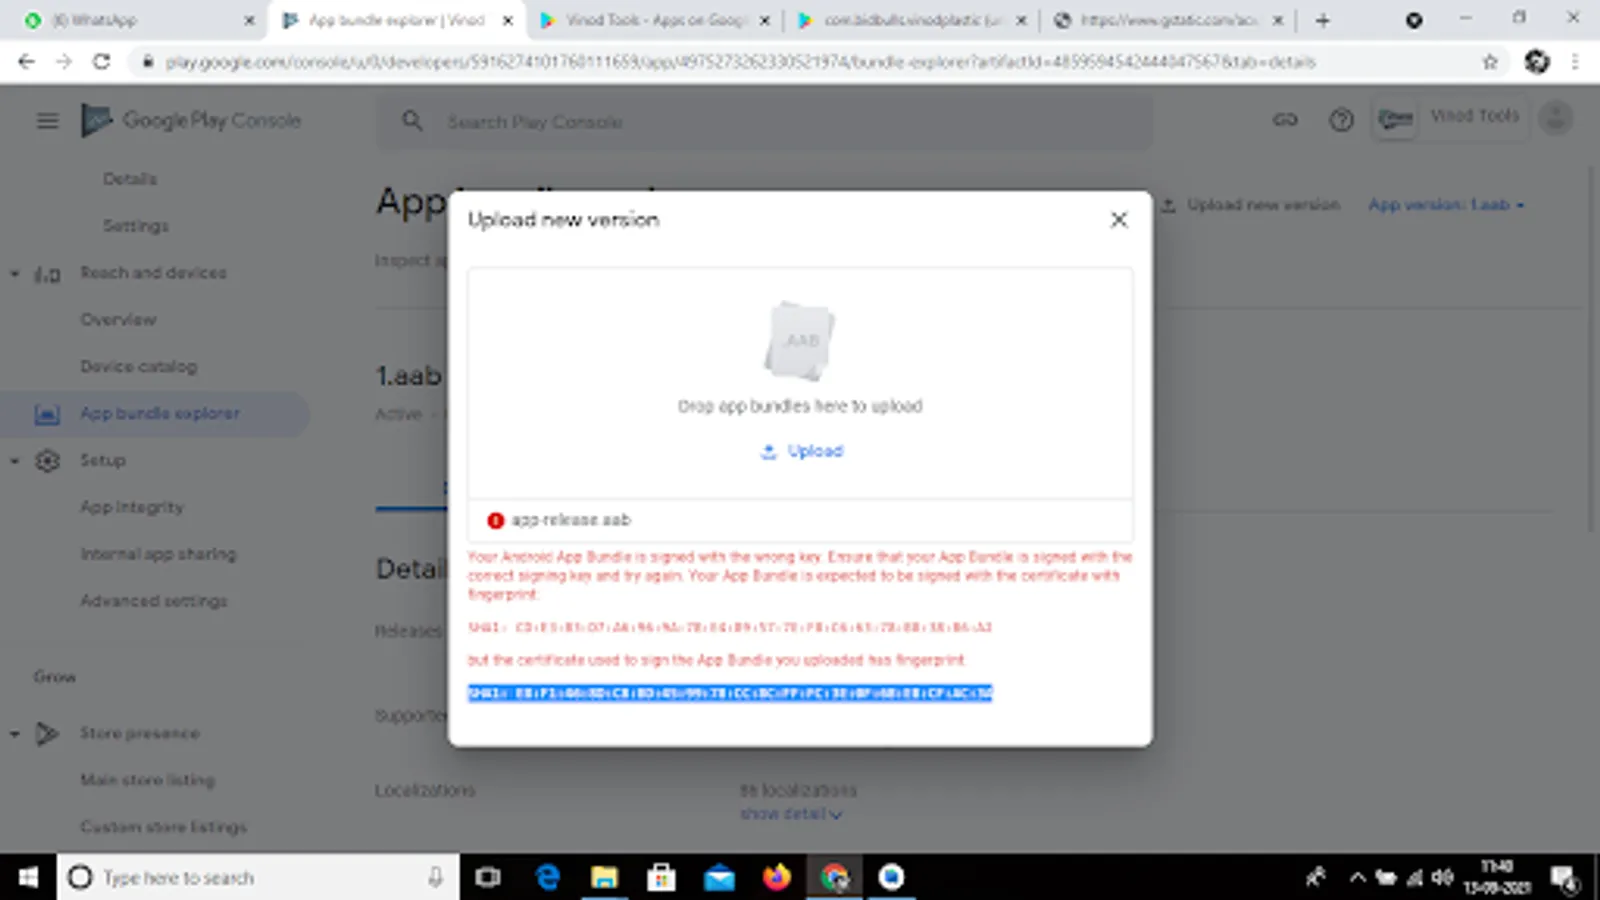
Task: Open the Help question mark icon
Action: point(1341,120)
